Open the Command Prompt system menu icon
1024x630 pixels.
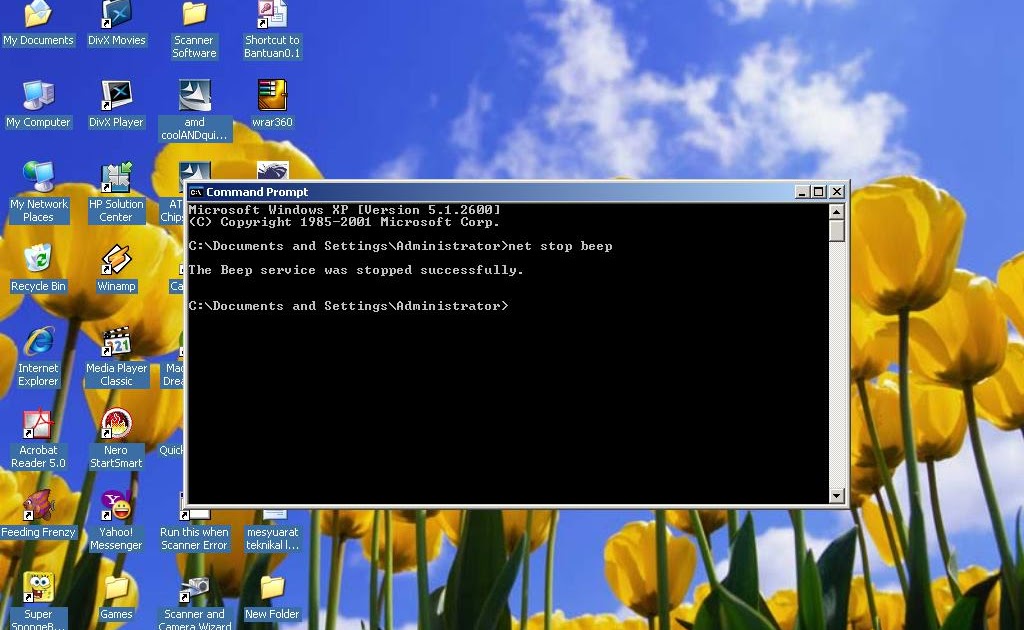tap(196, 192)
